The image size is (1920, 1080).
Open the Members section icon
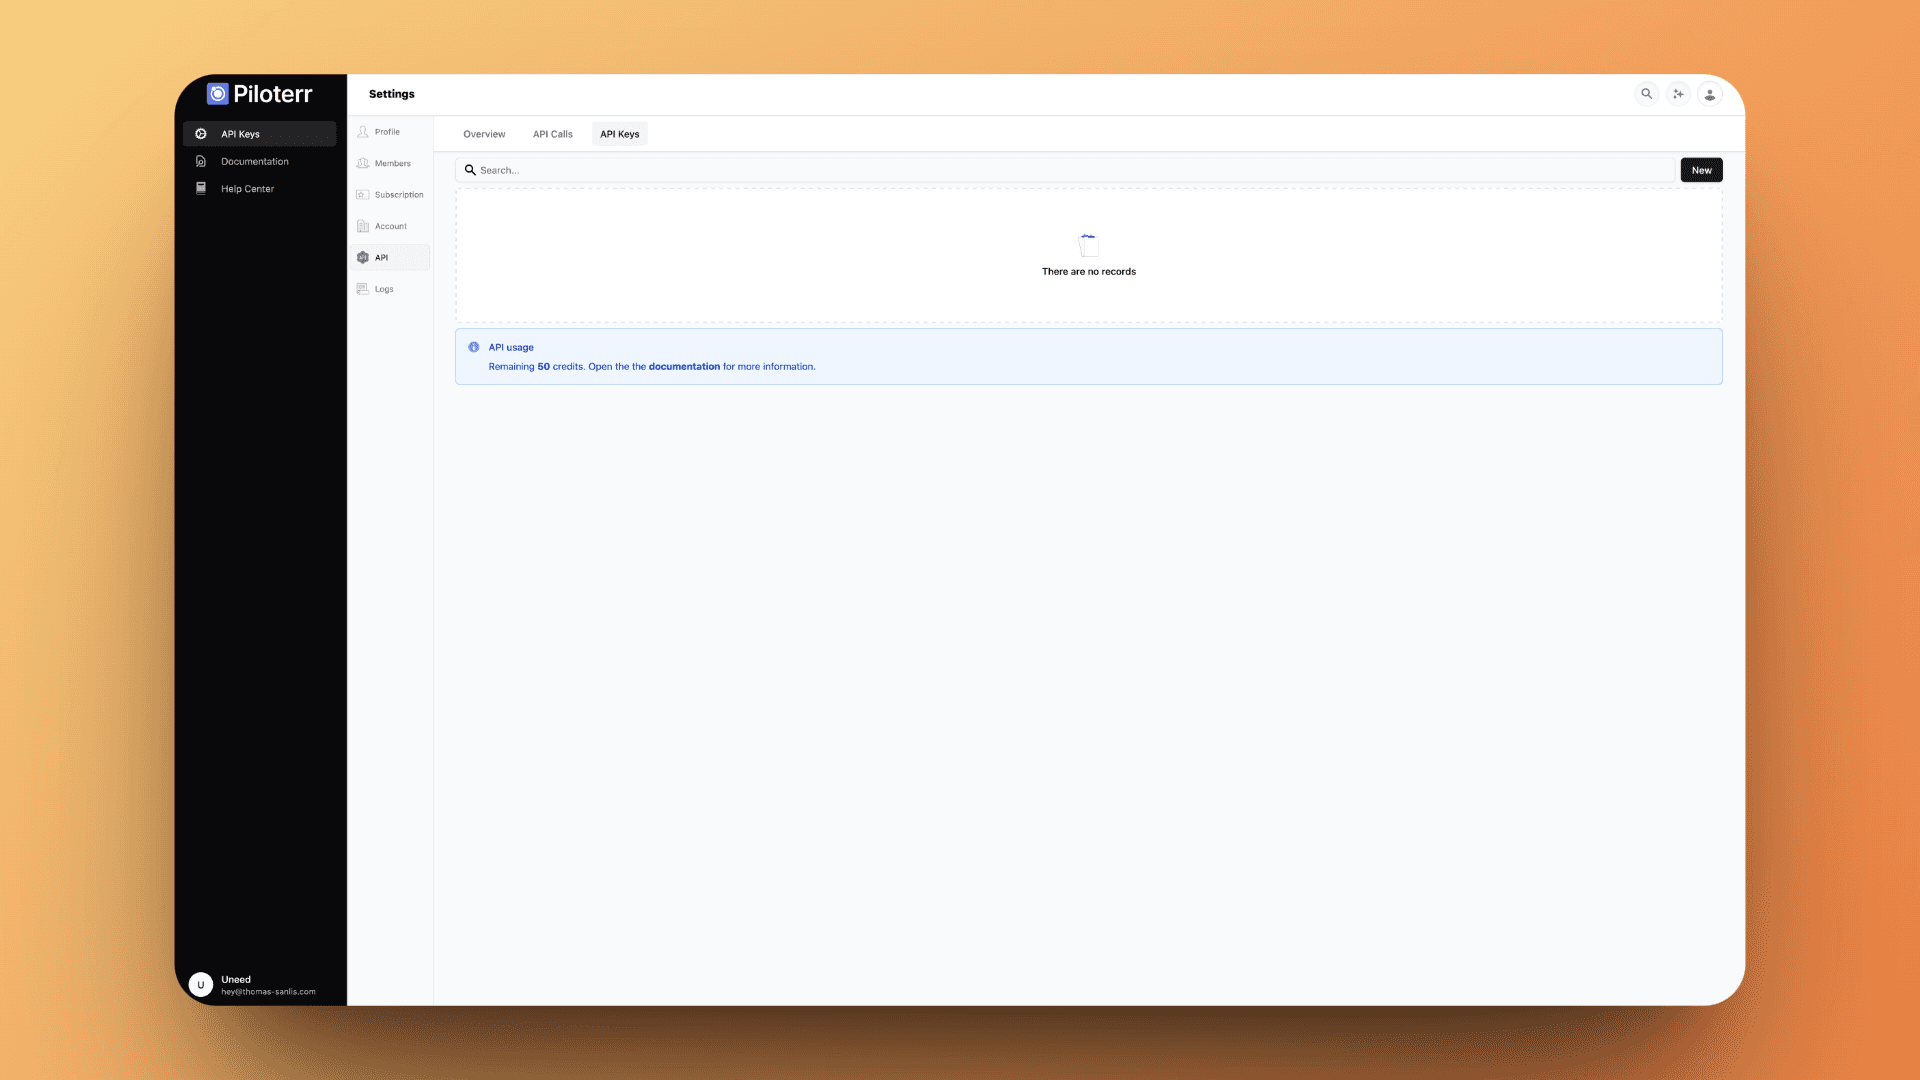click(363, 163)
